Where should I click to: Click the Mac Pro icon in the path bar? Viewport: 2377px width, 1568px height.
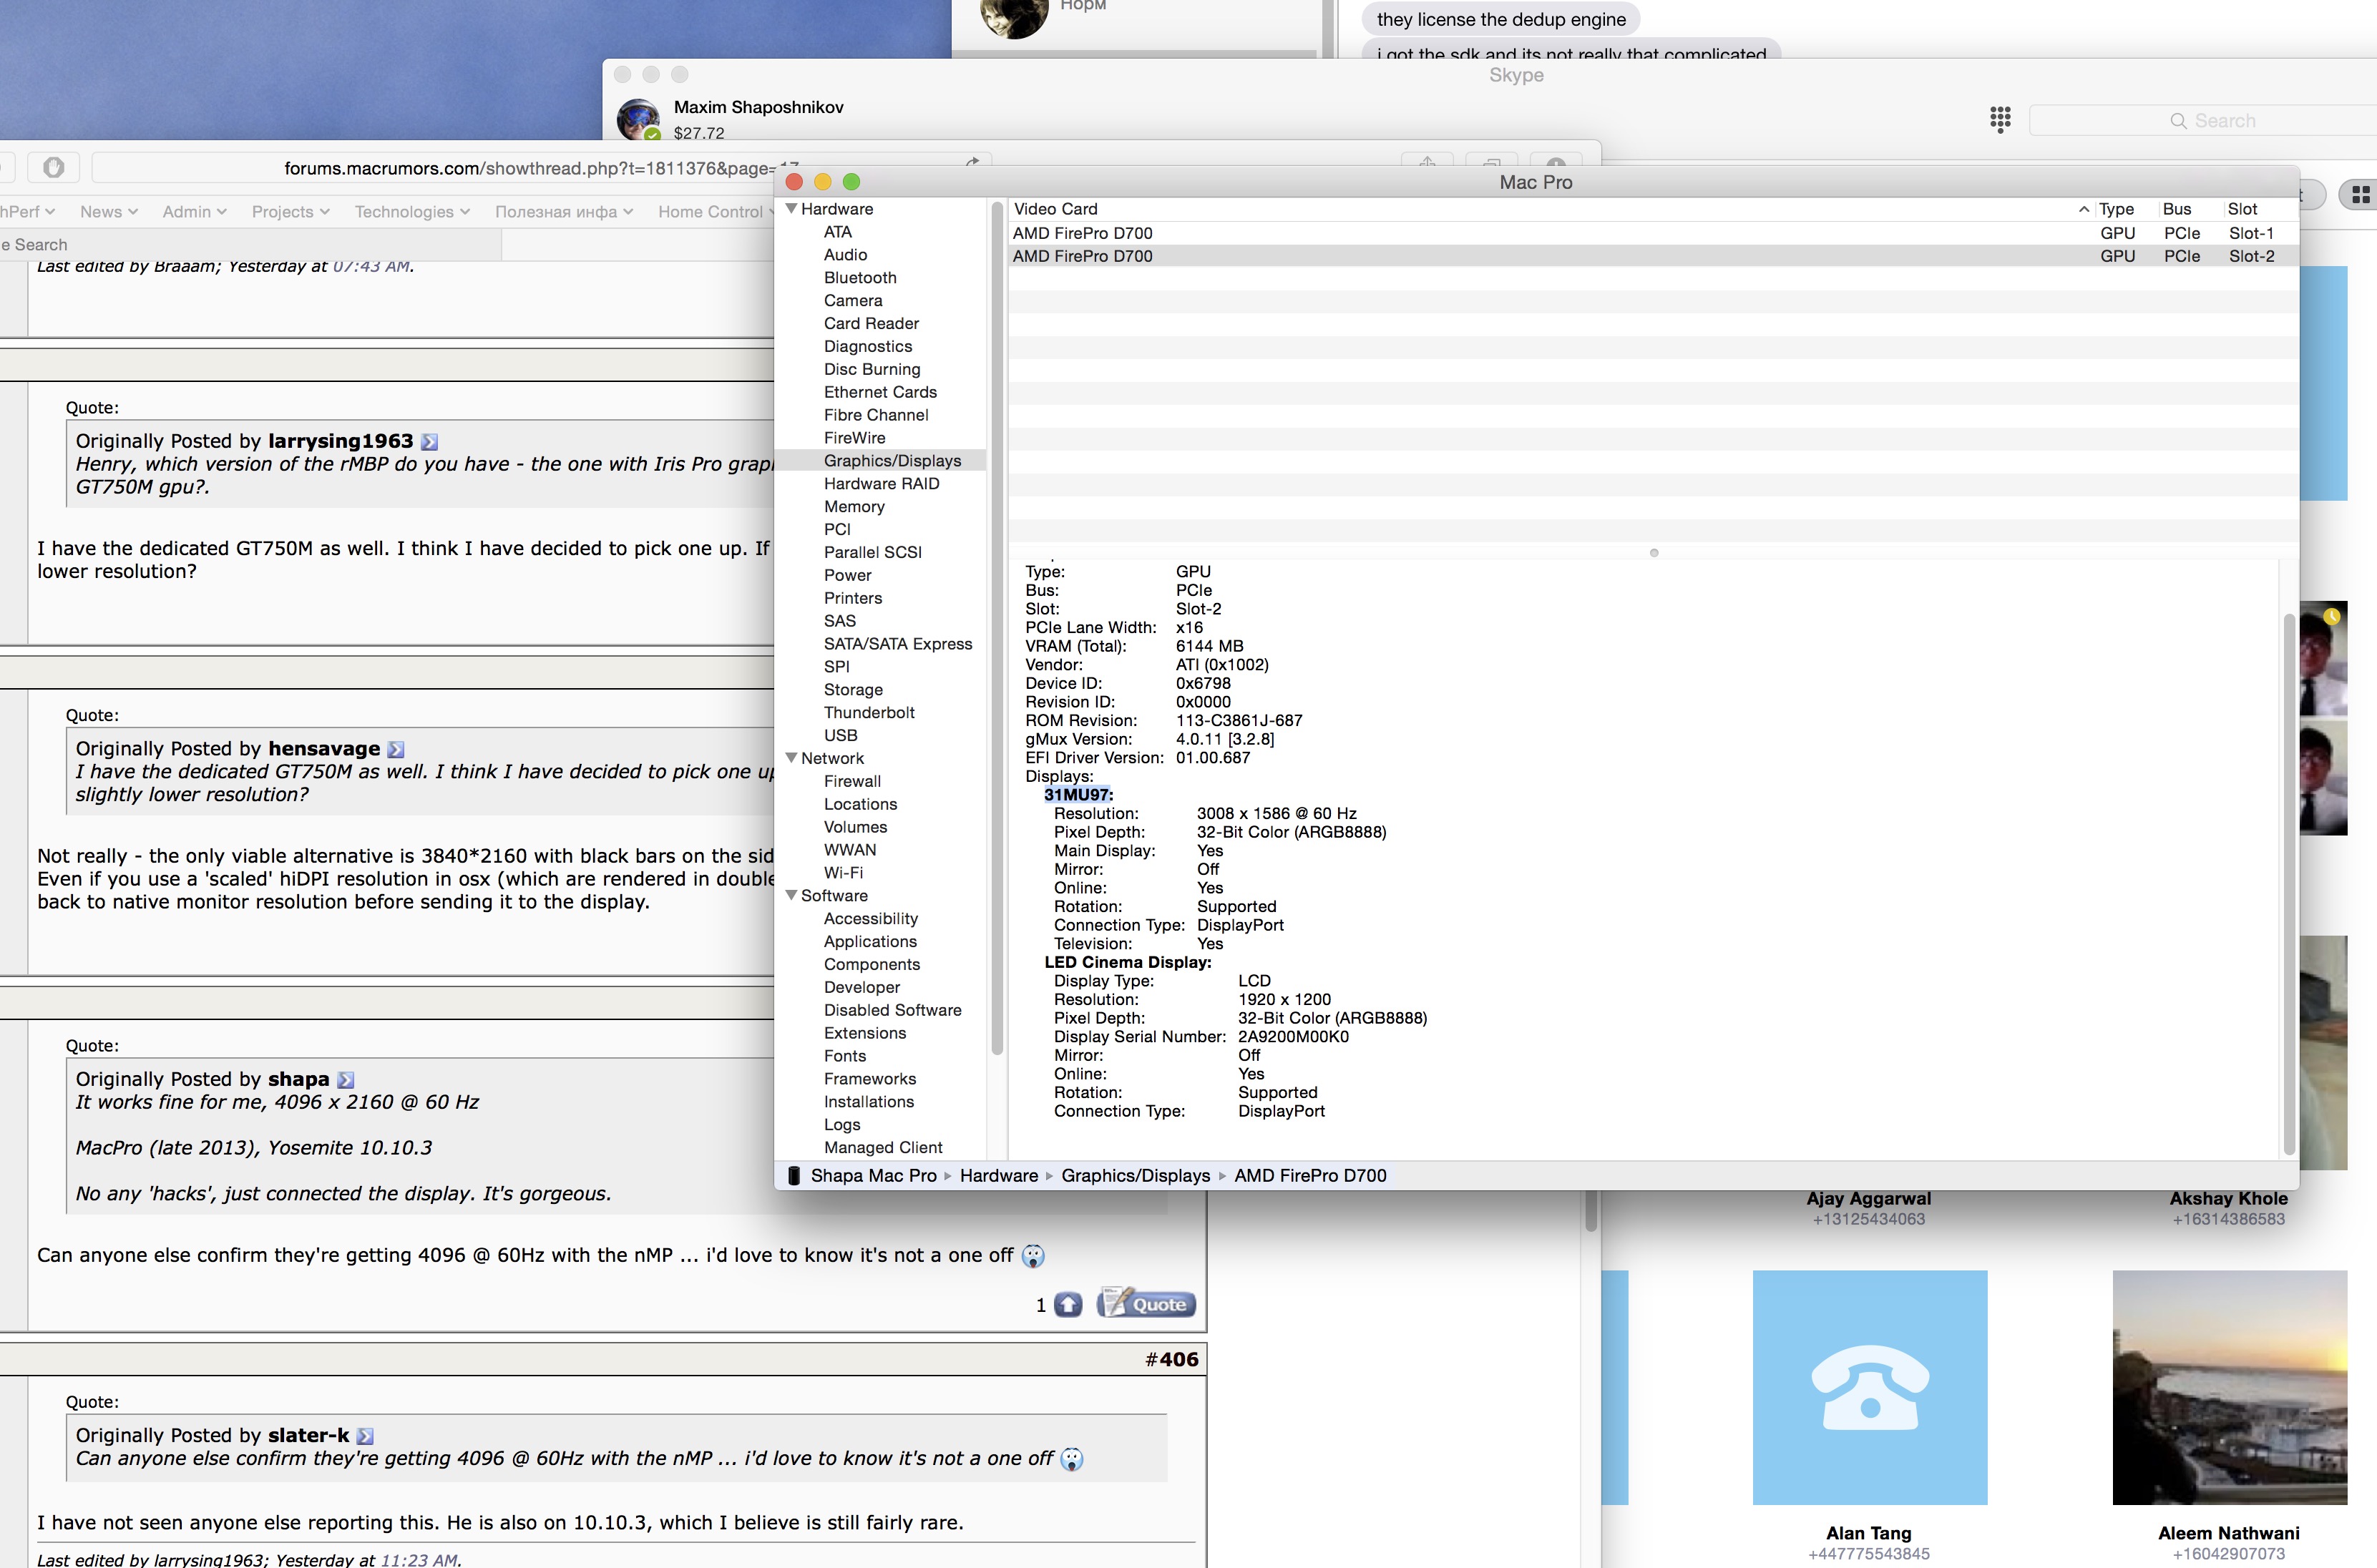click(x=793, y=1176)
